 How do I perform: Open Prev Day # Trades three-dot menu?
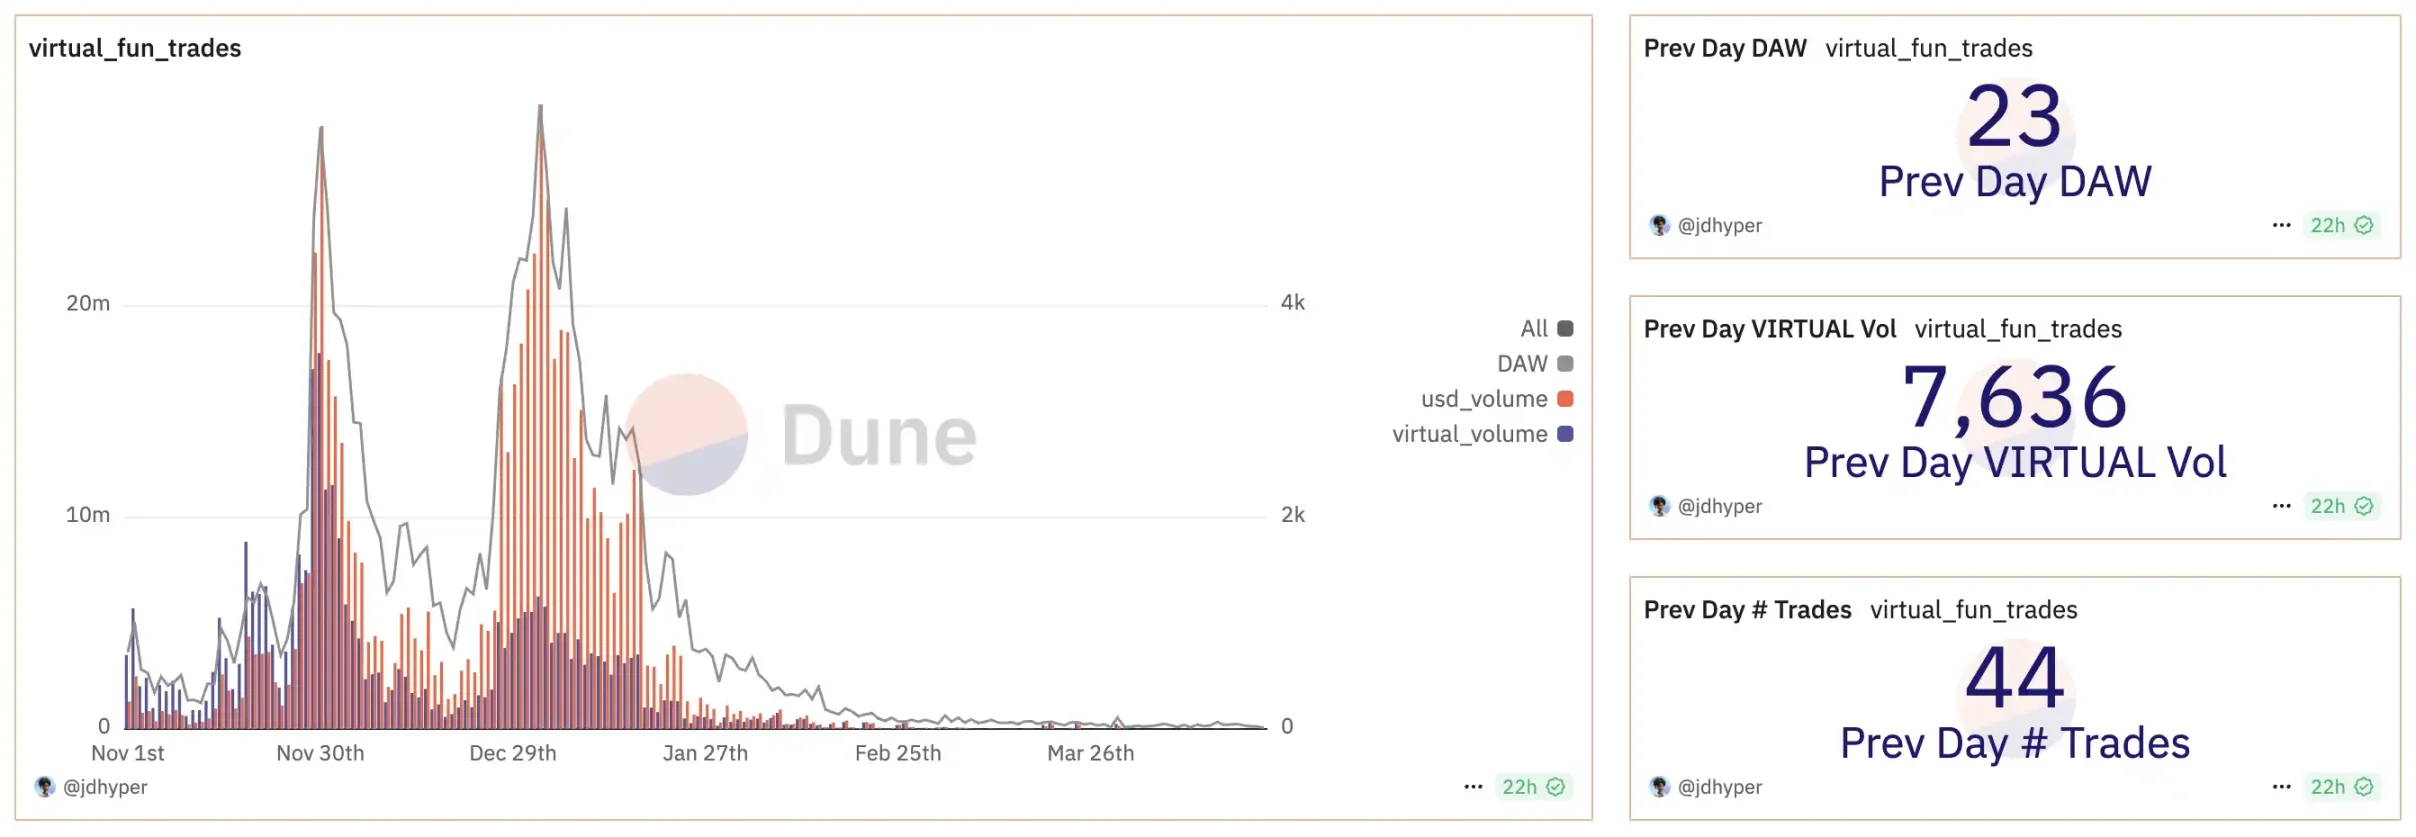tap(2281, 787)
